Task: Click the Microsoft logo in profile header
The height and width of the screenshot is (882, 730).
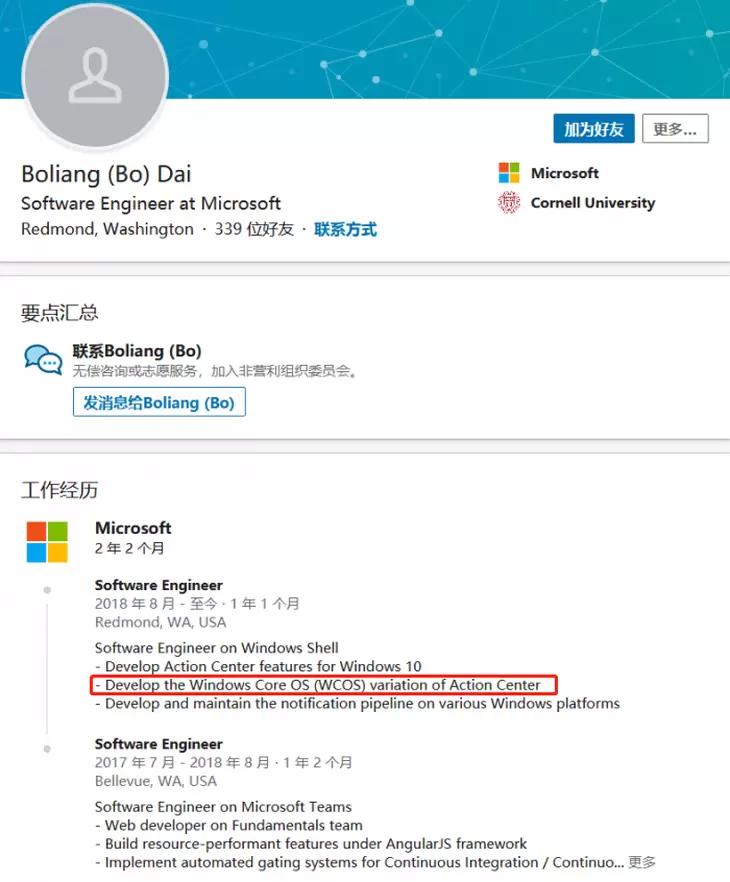Action: pyautogui.click(x=509, y=173)
